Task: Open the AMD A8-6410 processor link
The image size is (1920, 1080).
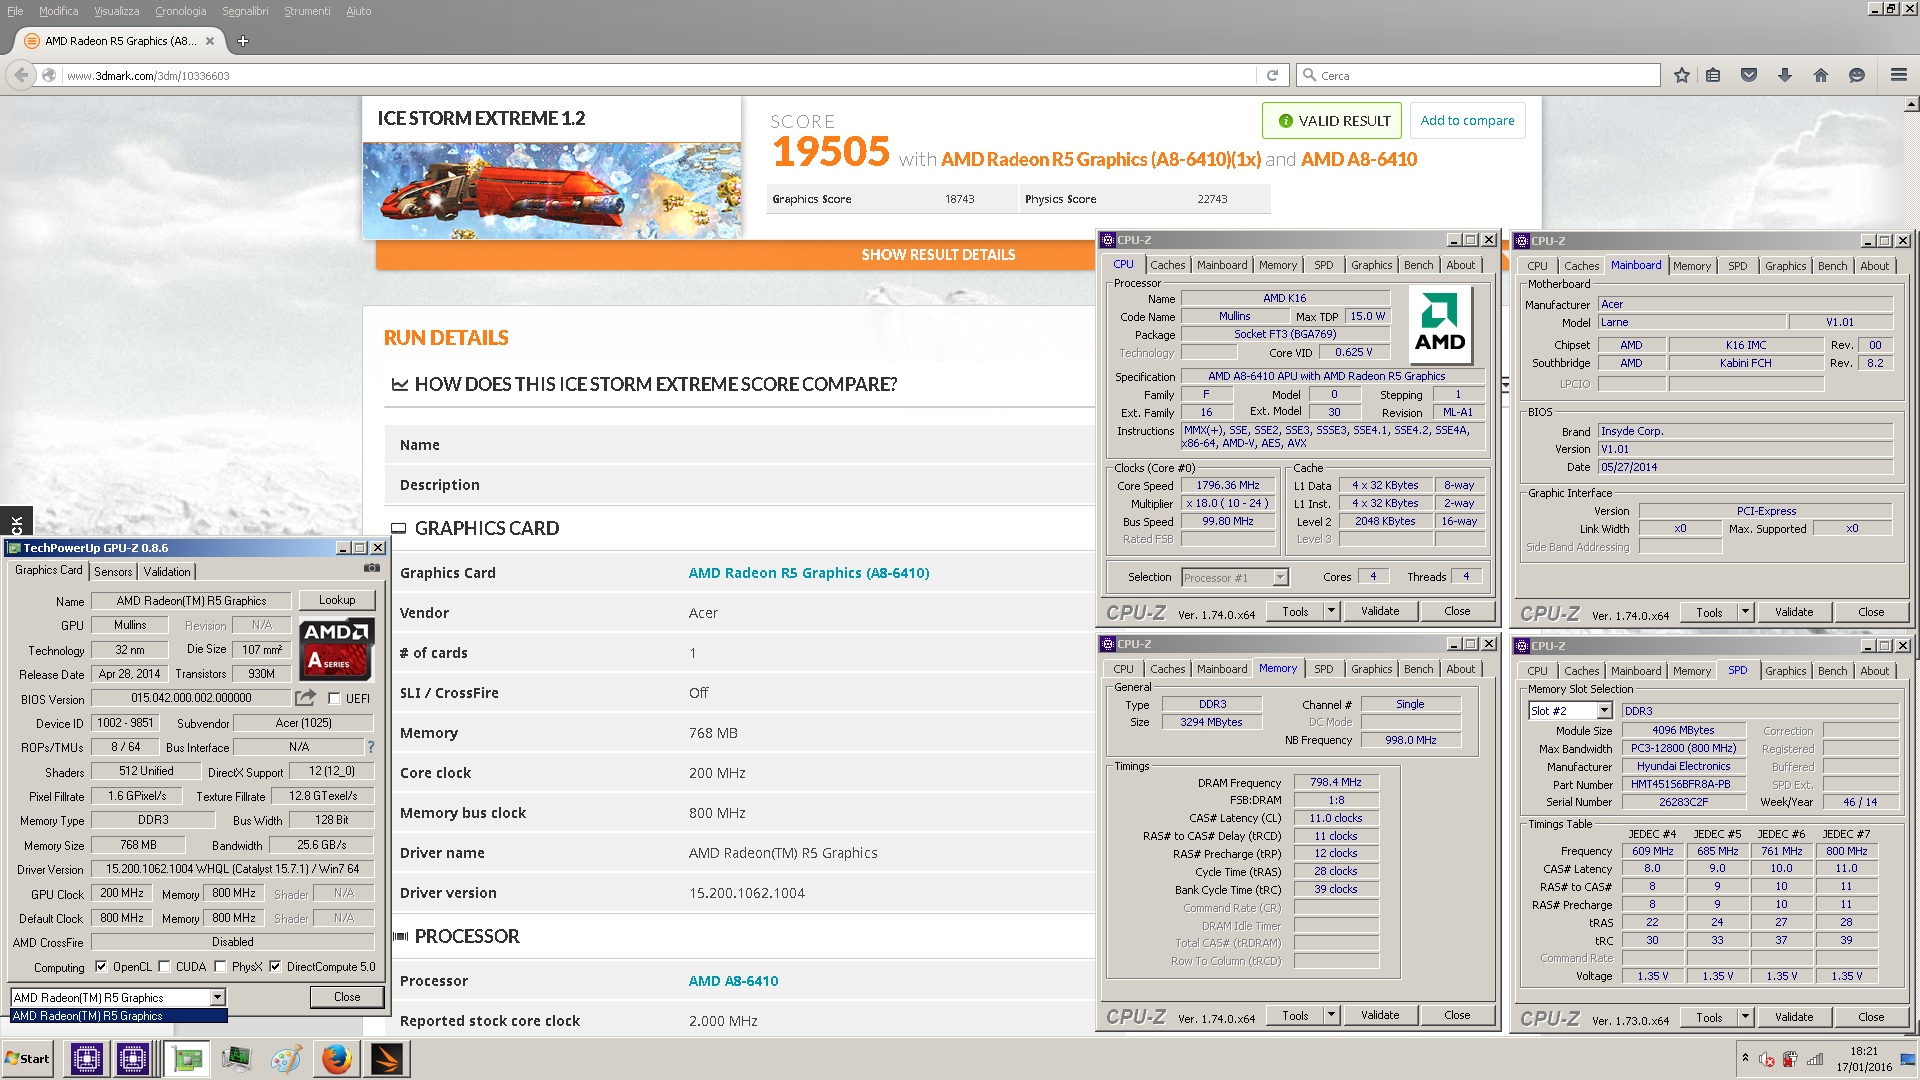Action: tap(733, 981)
